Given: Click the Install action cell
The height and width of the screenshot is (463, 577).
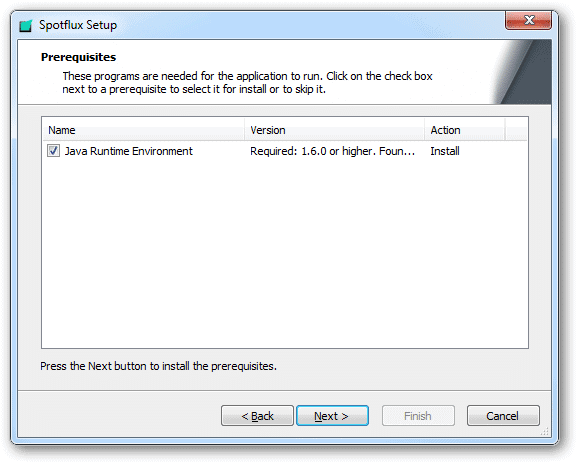Looking at the screenshot, I should pyautogui.click(x=445, y=151).
